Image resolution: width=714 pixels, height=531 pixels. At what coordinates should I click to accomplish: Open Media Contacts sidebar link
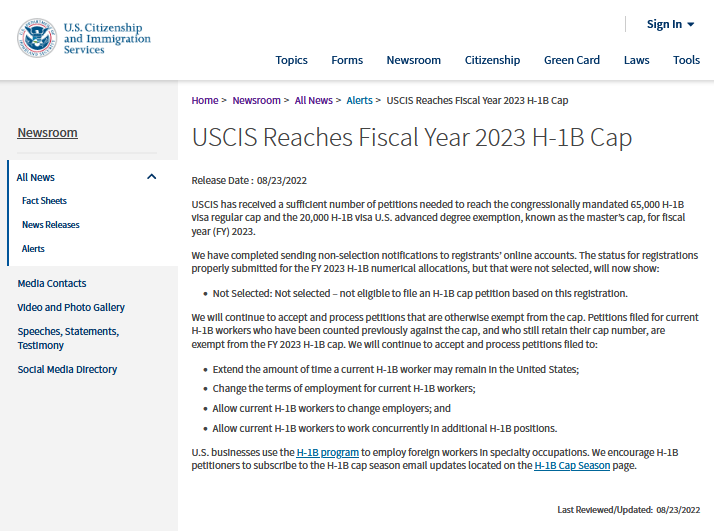pos(52,283)
